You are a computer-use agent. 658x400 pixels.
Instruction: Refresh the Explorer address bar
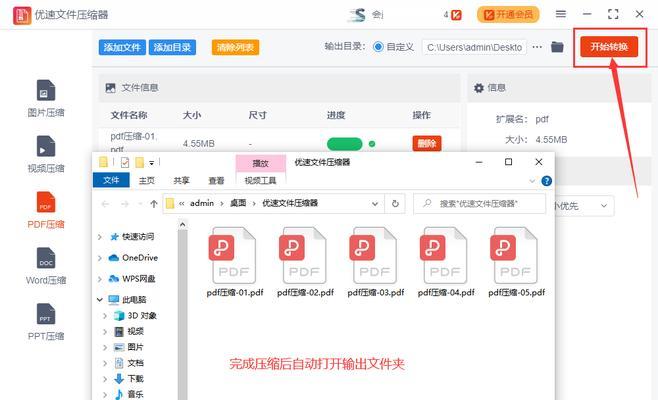pos(395,204)
